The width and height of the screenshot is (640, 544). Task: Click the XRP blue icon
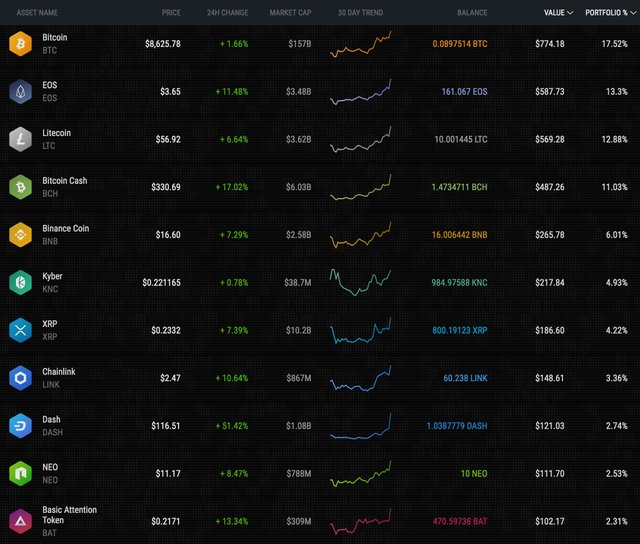pos(20,330)
